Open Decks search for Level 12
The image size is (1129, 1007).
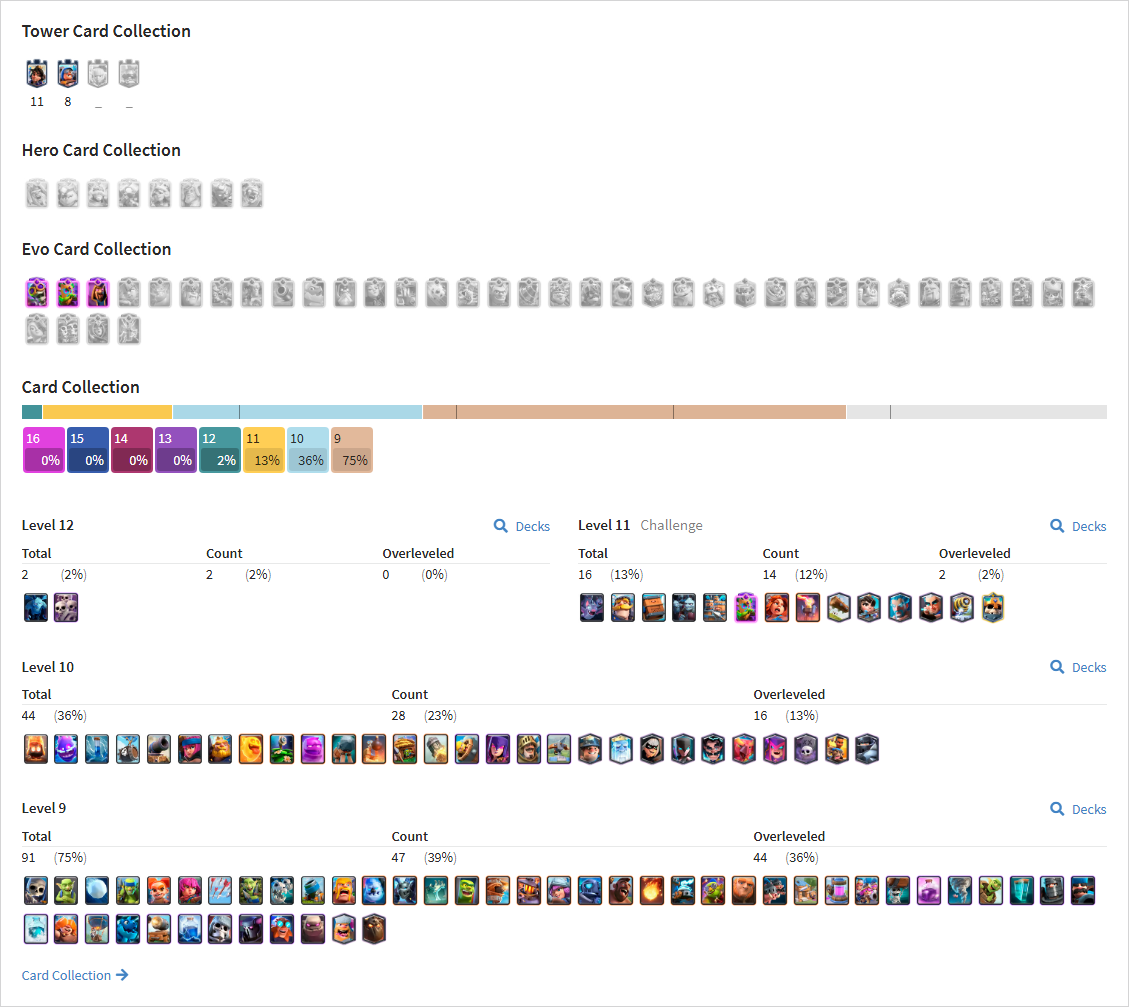(522, 526)
